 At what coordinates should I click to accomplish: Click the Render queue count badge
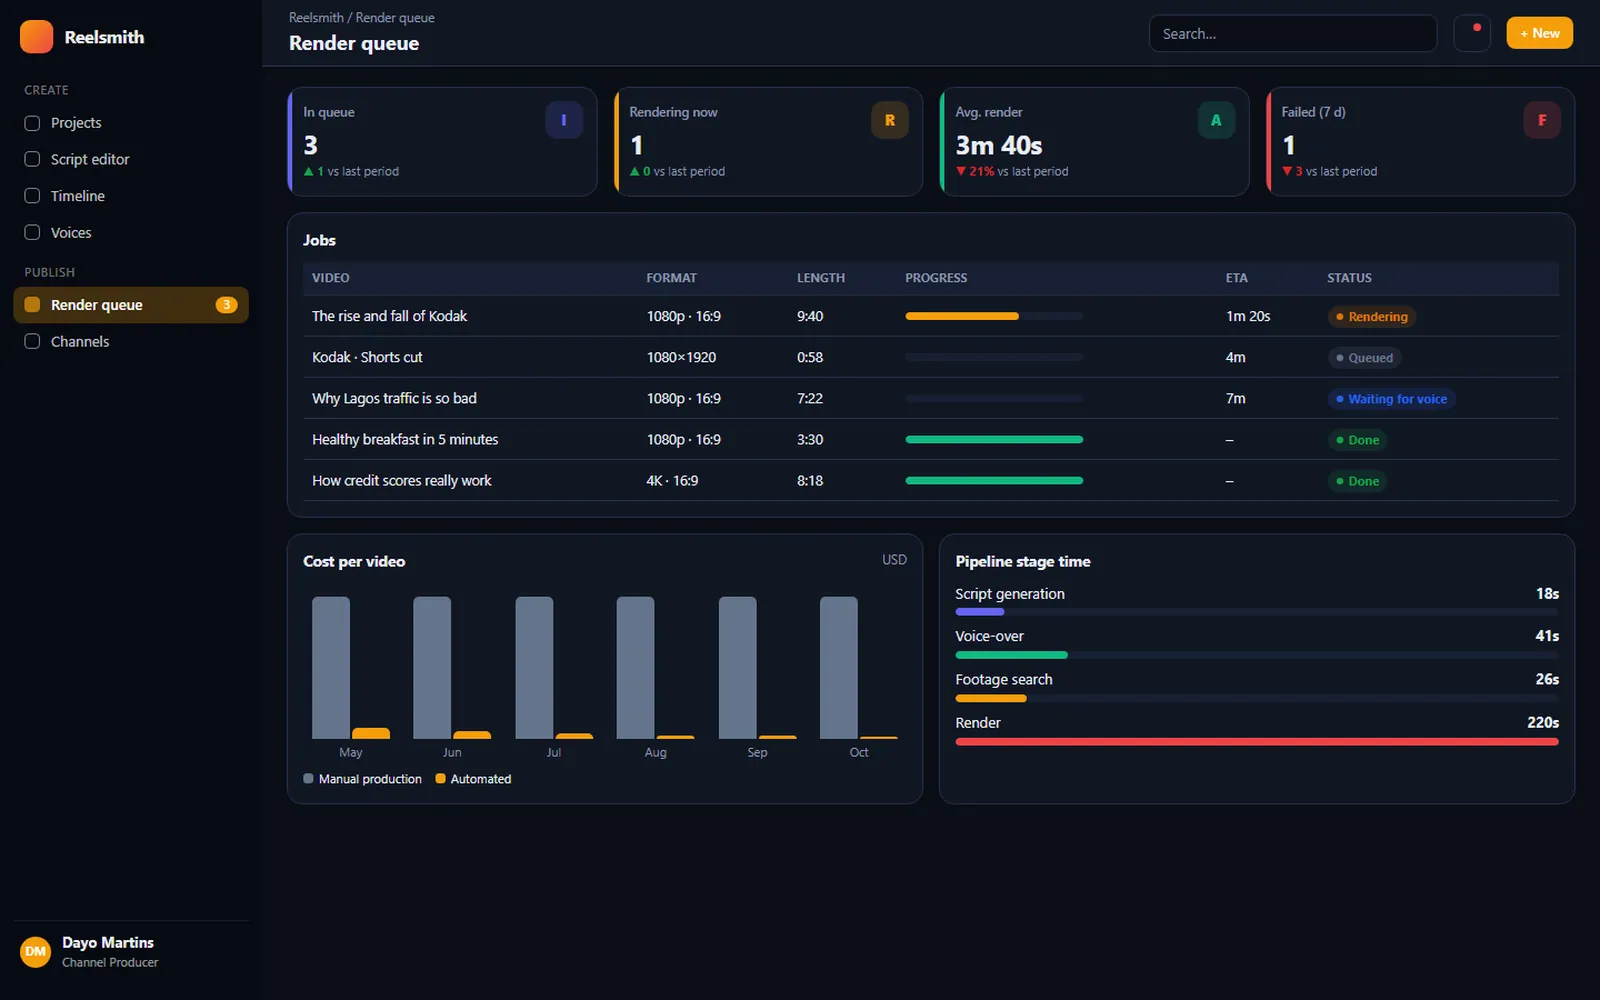(227, 305)
